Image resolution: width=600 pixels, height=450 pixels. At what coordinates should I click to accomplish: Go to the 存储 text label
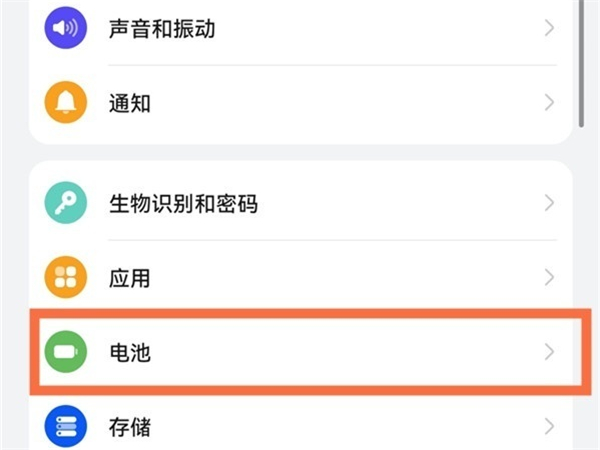tap(130, 427)
